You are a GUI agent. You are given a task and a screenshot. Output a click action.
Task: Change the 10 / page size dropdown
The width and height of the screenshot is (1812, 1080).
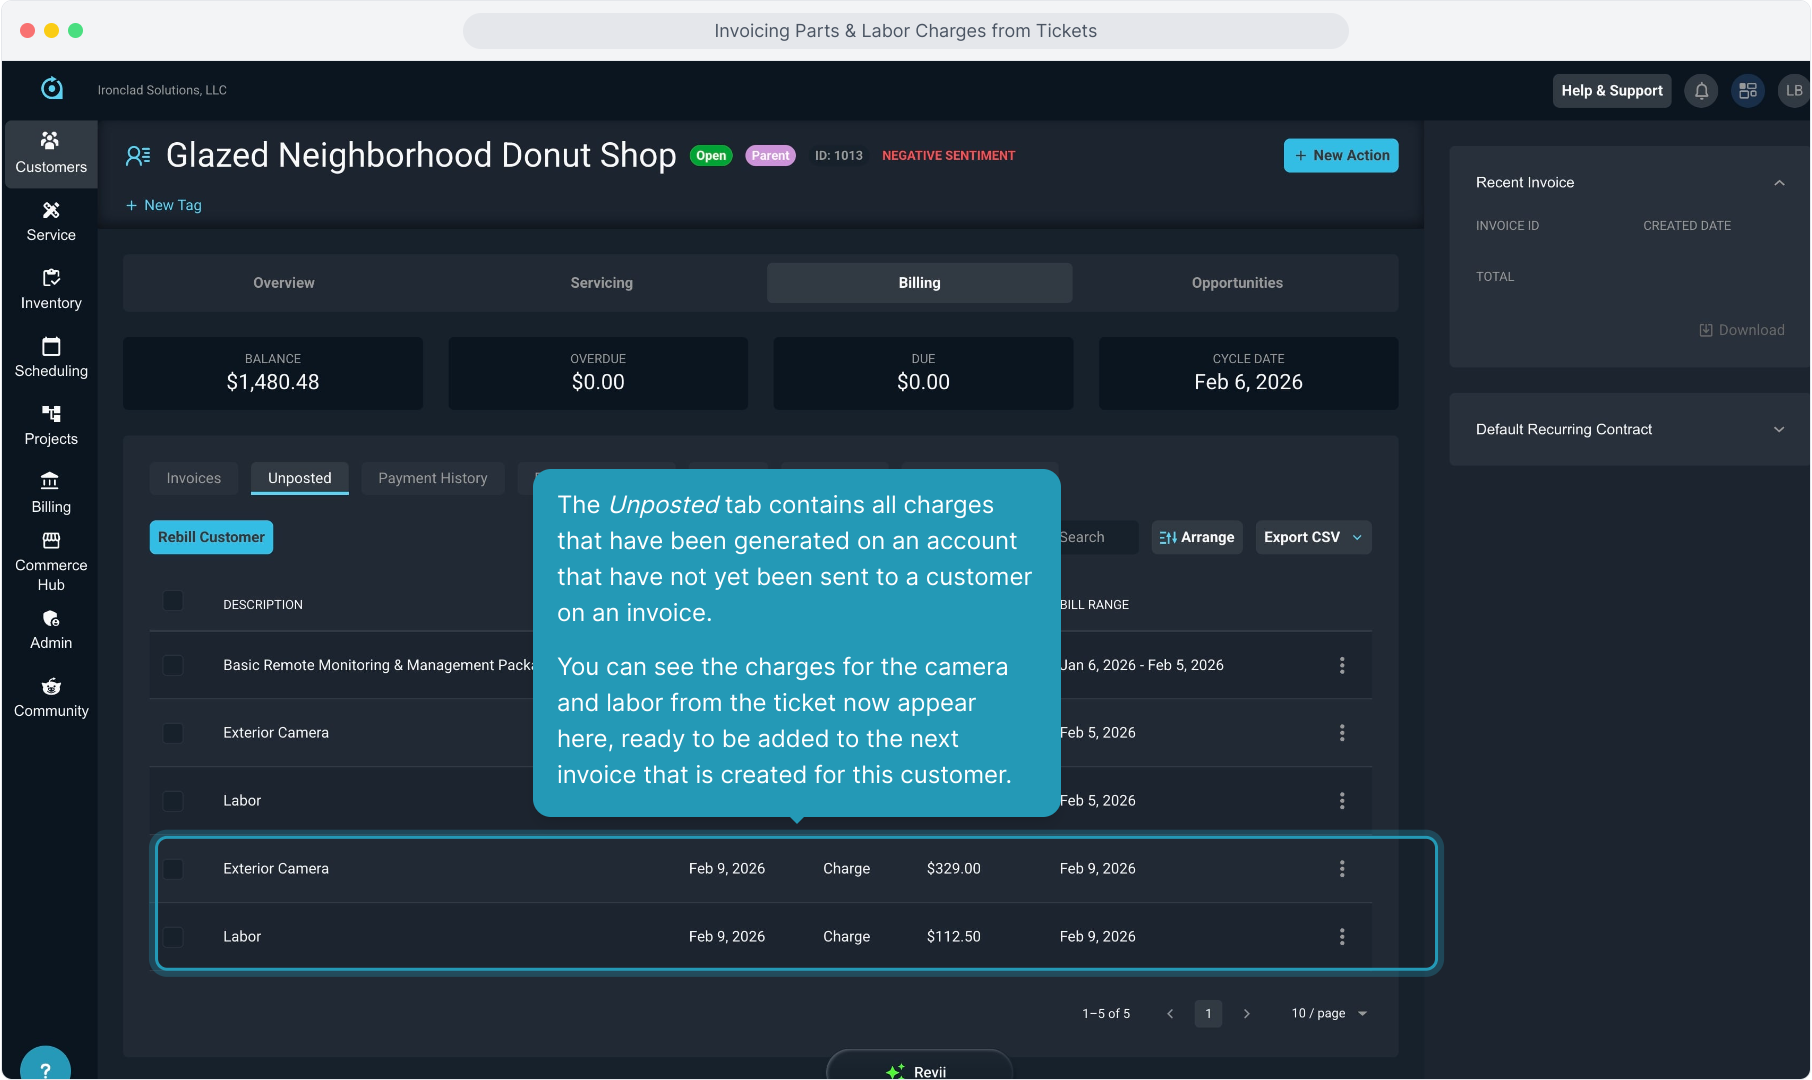pyautogui.click(x=1329, y=1014)
